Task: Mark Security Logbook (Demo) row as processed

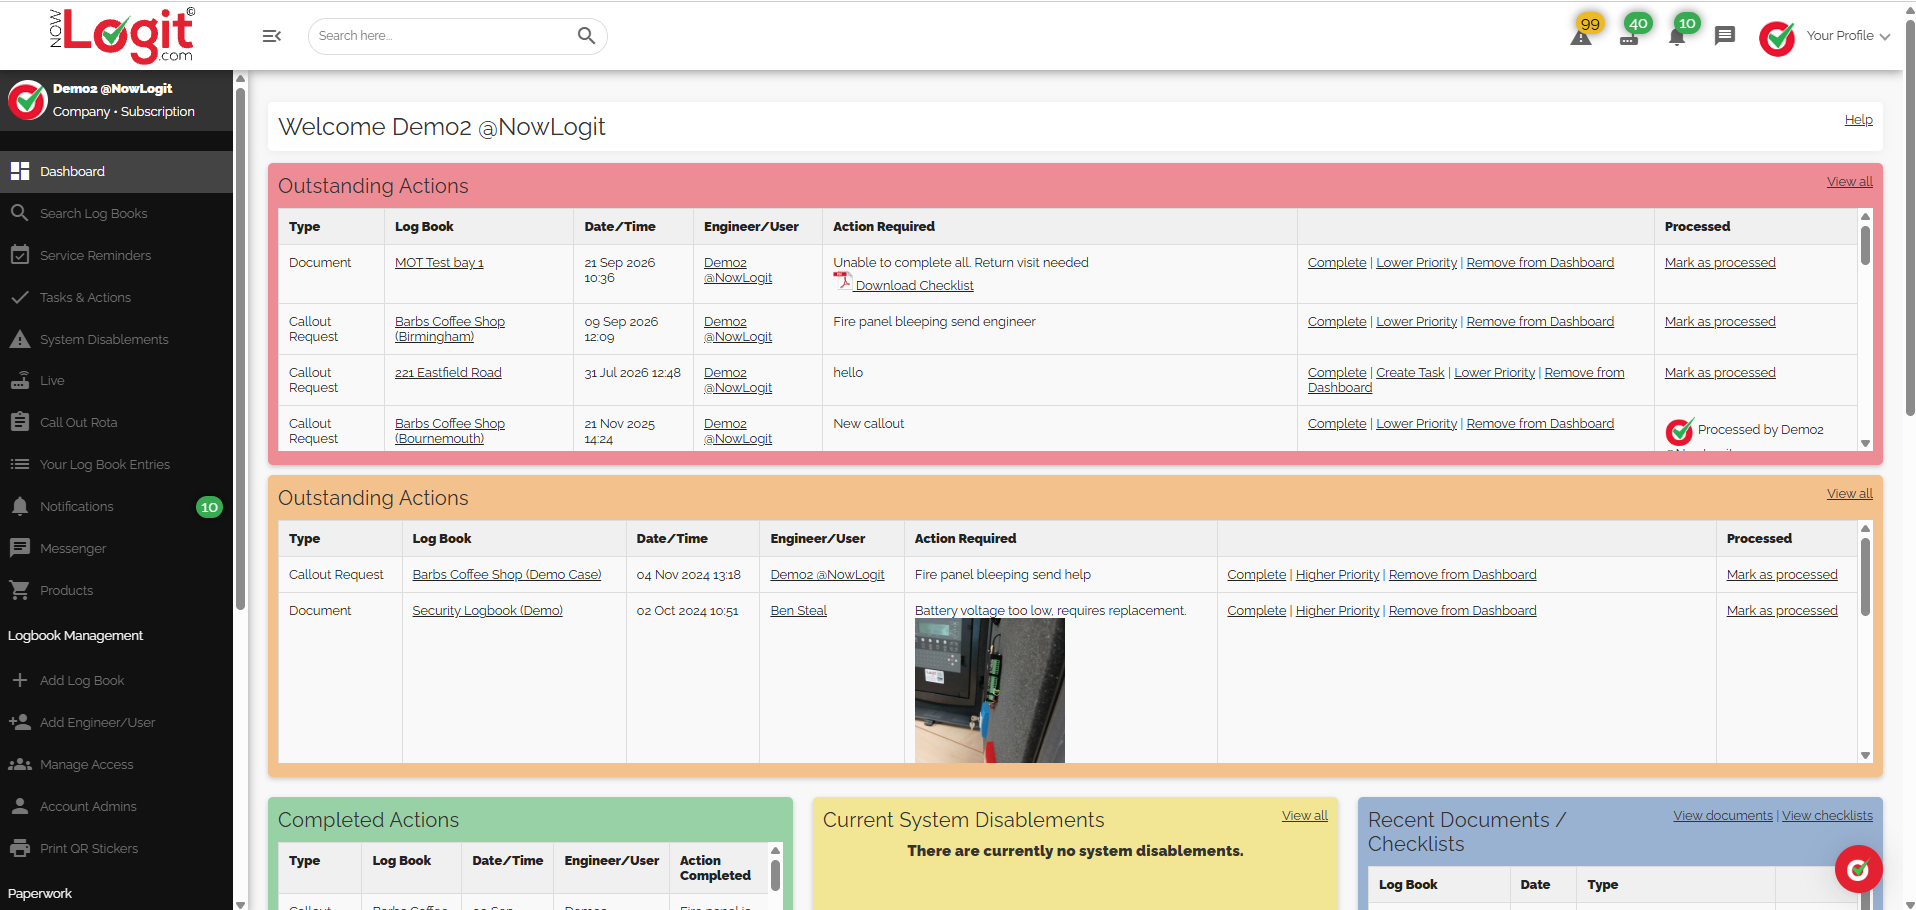Action: point(1782,611)
